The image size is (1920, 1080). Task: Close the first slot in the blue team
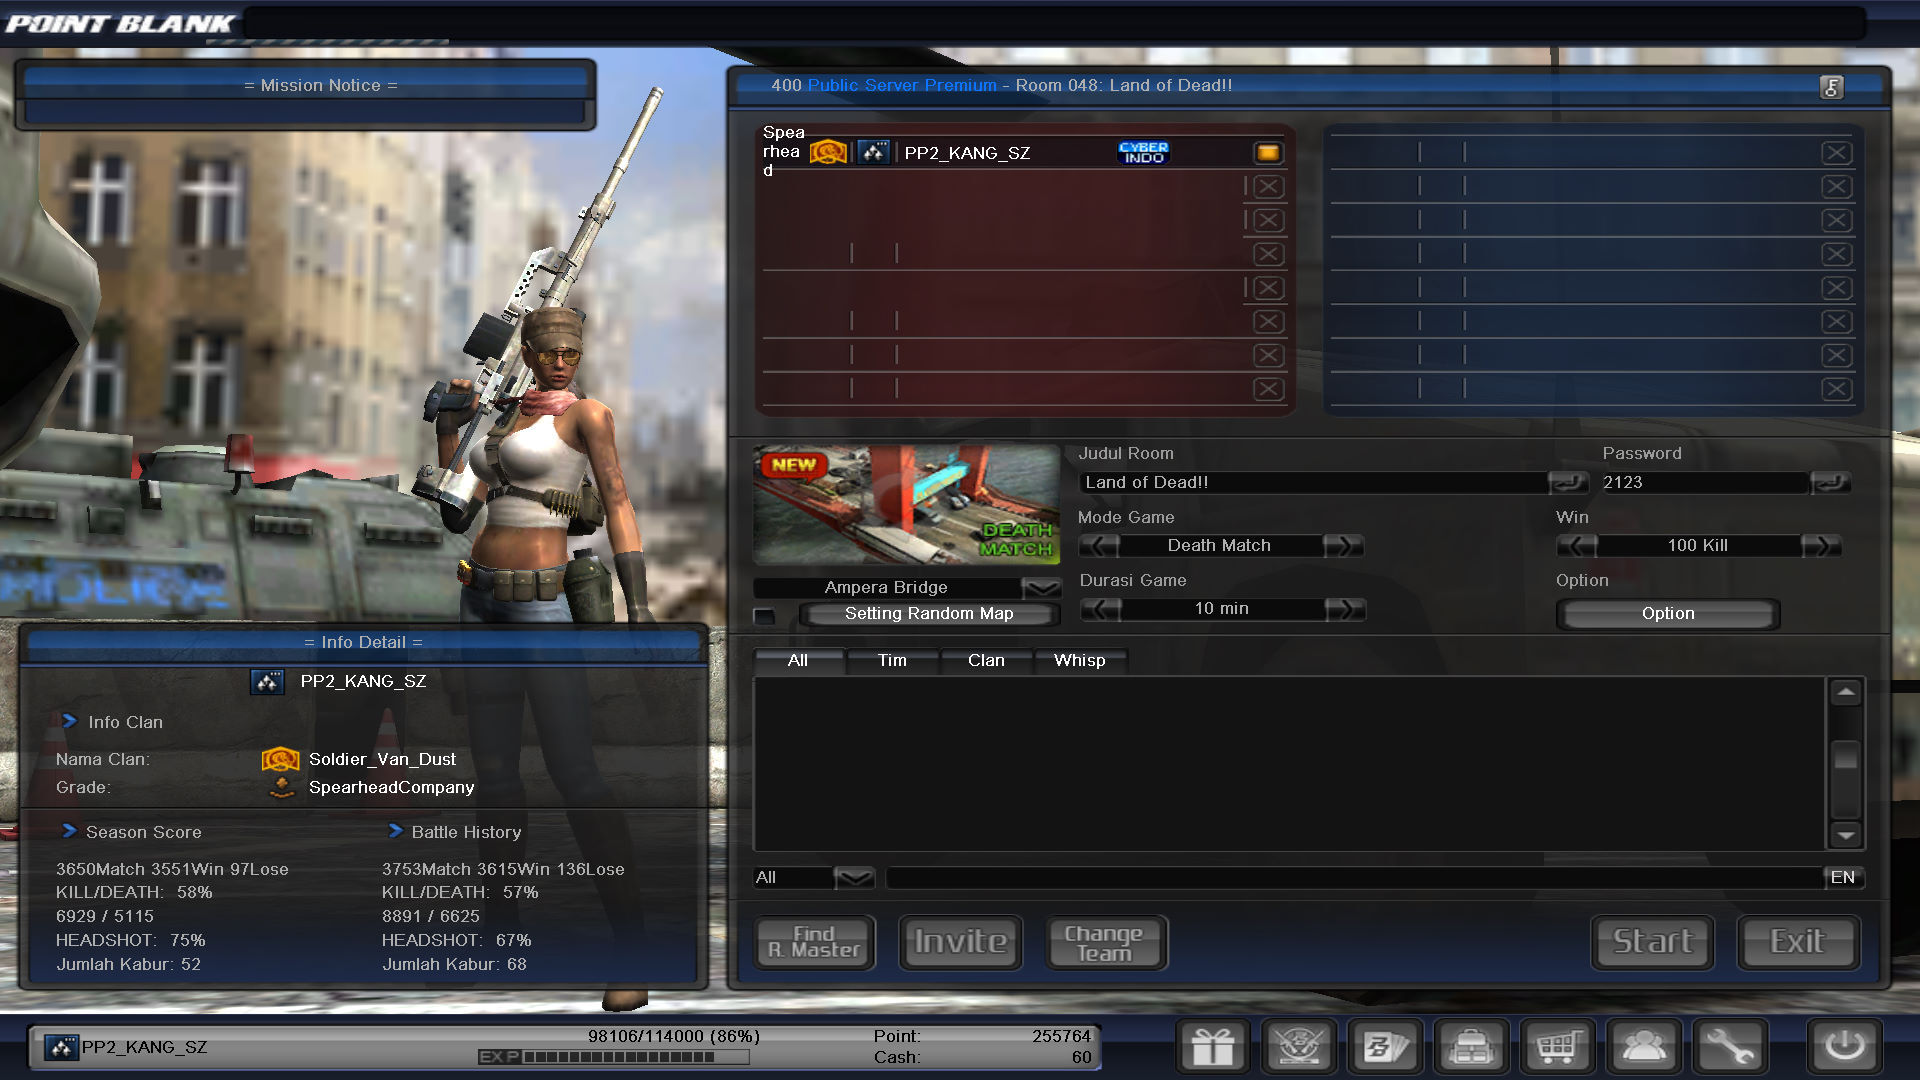(x=1836, y=153)
